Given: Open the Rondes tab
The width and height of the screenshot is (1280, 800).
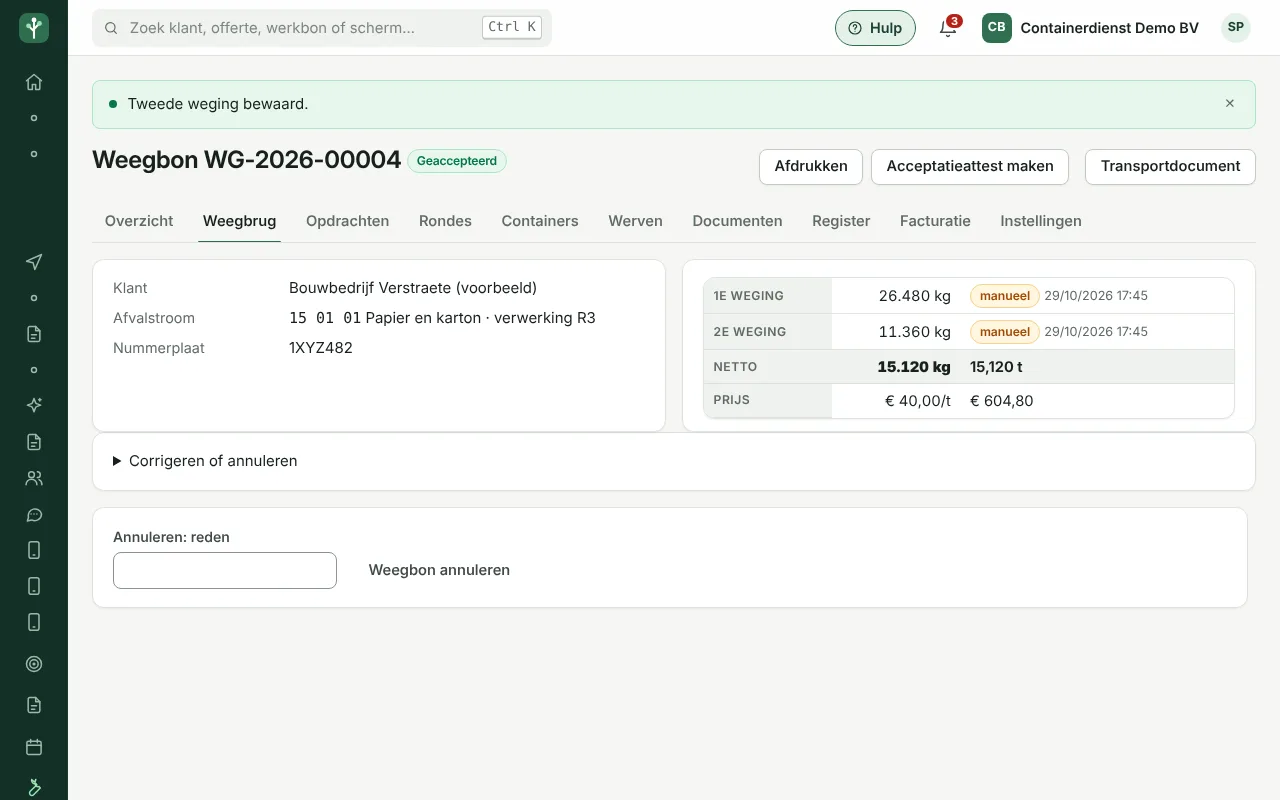Looking at the screenshot, I should [x=445, y=221].
